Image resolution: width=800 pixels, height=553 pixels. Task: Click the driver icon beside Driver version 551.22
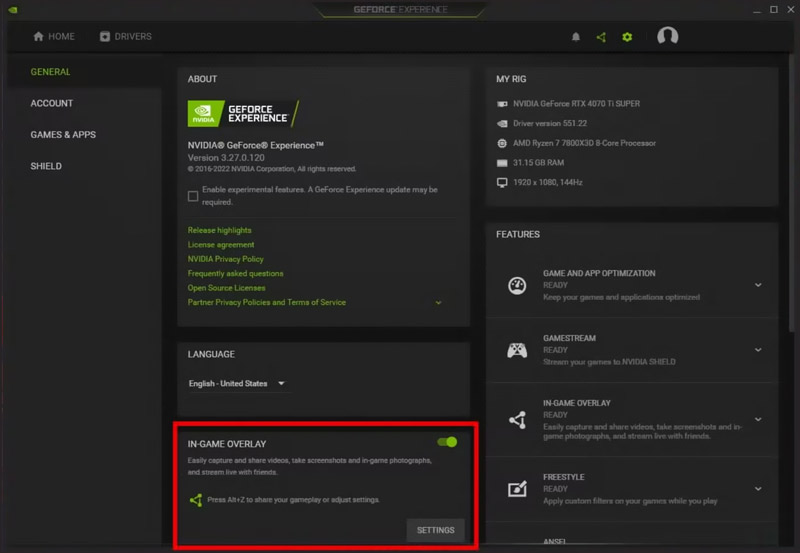pos(502,123)
